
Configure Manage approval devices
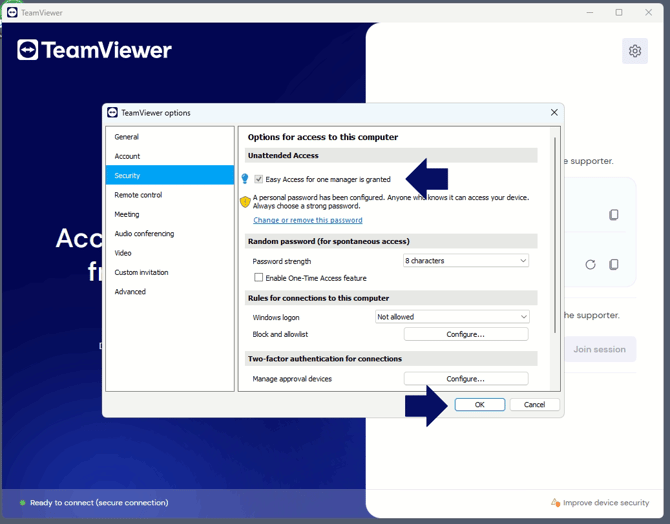point(466,379)
